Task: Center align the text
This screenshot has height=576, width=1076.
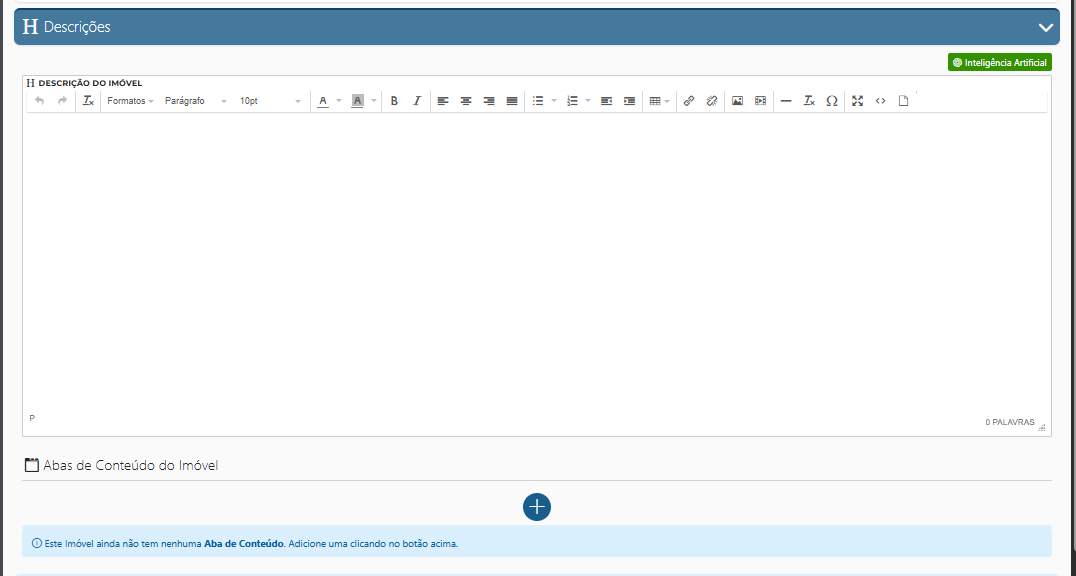Action: pos(466,101)
